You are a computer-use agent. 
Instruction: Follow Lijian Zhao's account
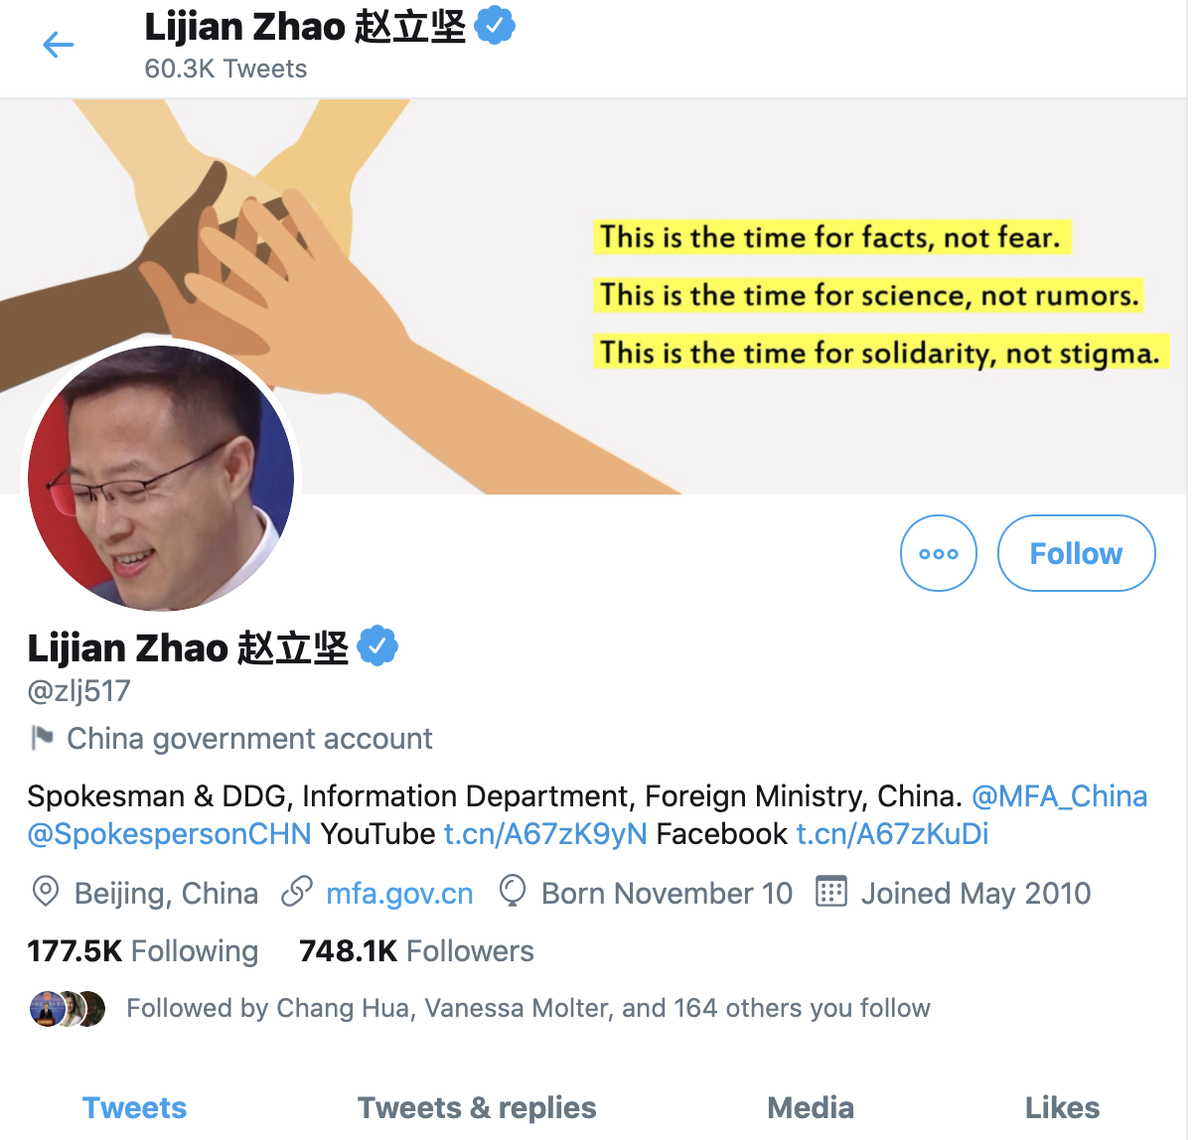click(1076, 553)
